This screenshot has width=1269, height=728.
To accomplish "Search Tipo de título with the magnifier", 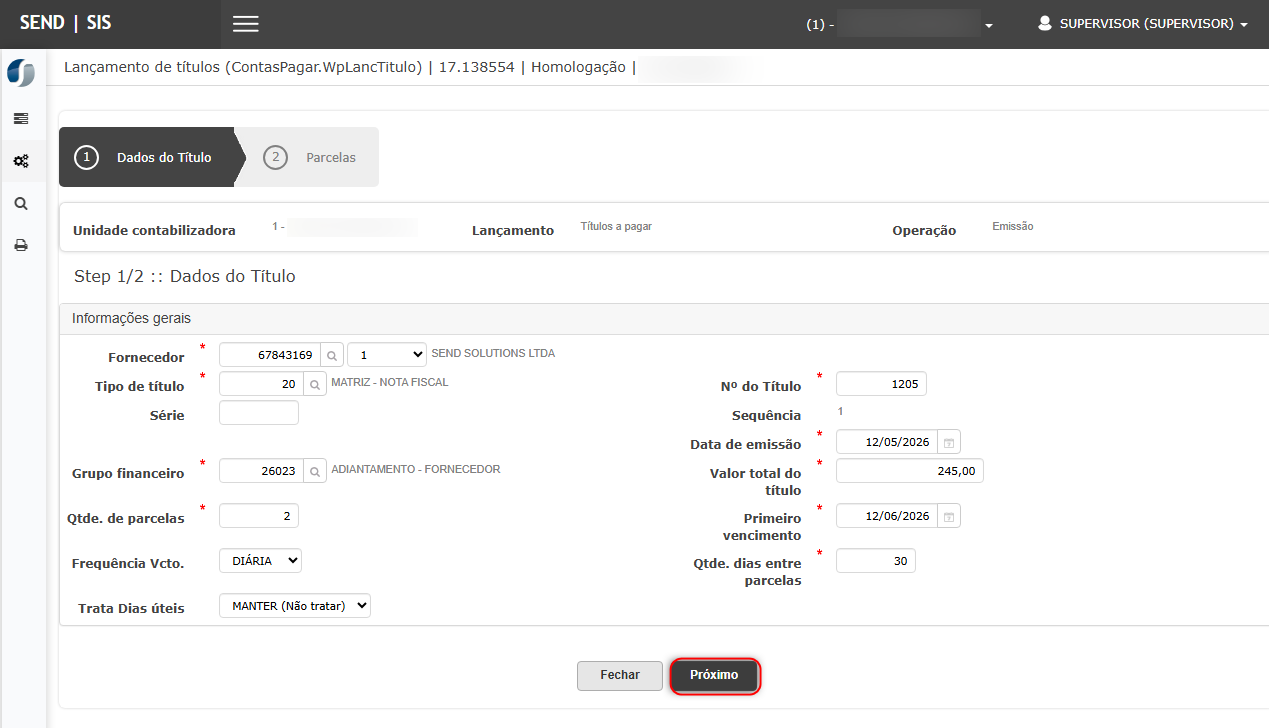I will (314, 384).
